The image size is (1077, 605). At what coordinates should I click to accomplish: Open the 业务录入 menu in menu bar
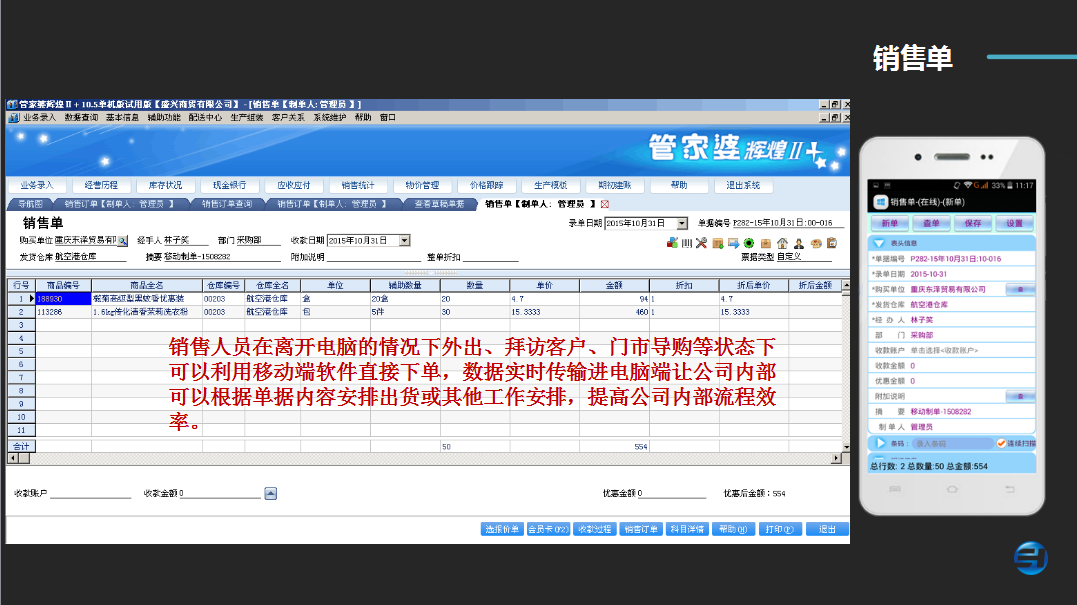[x=39, y=117]
